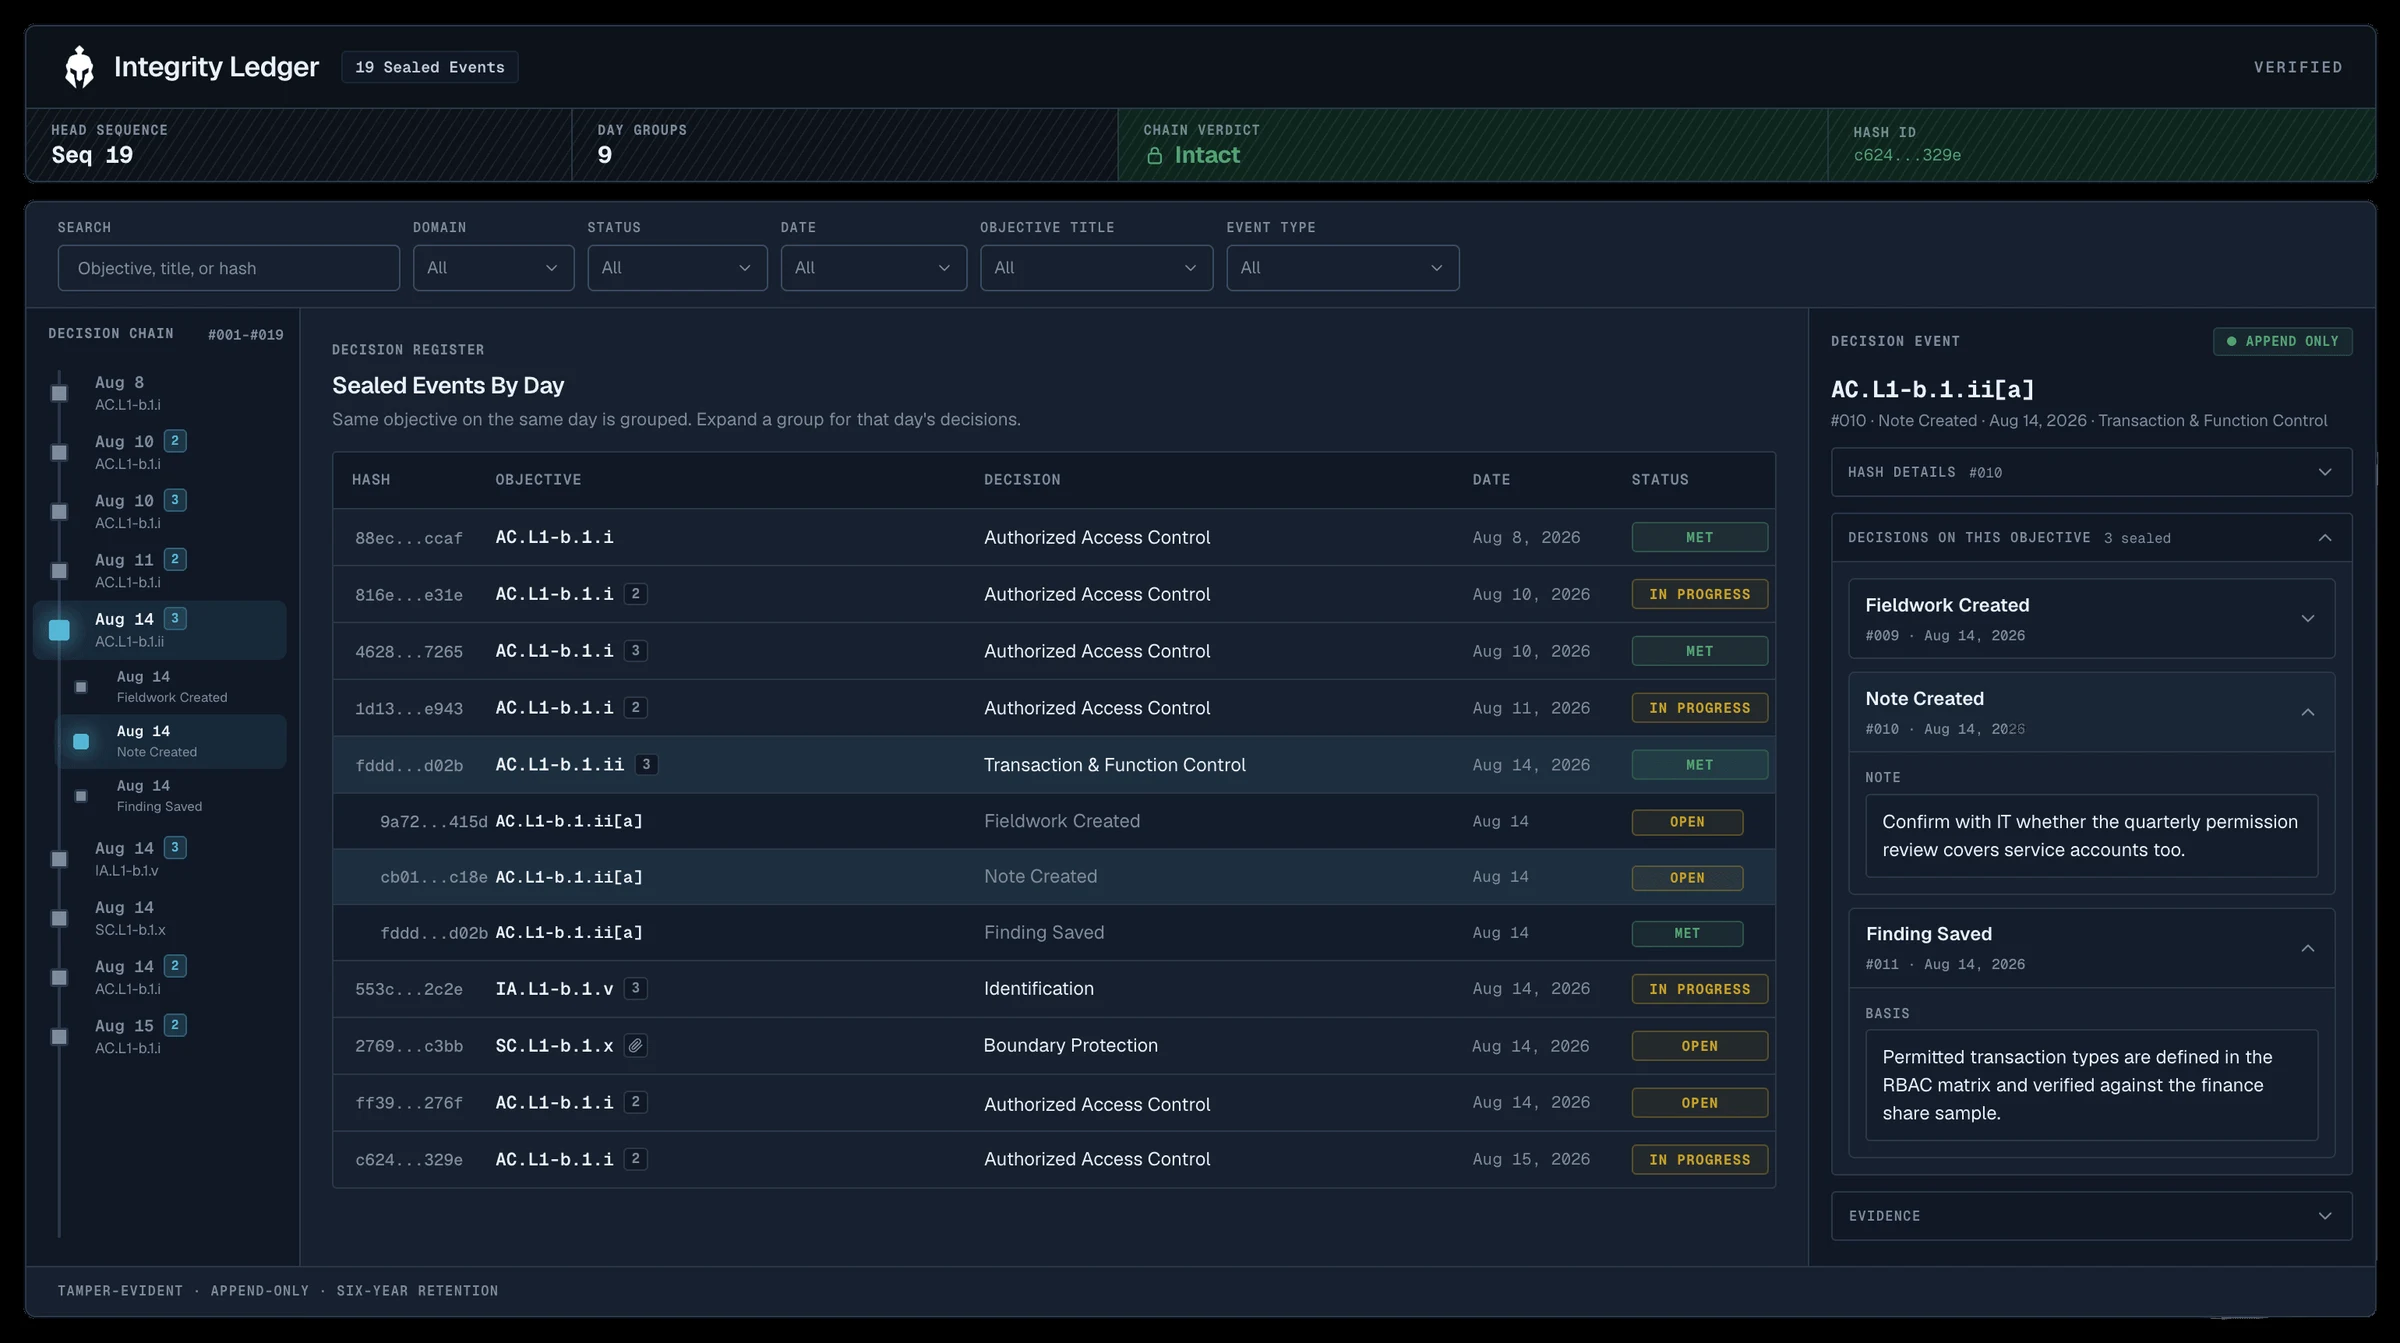Screen dimensions: 2400x1343
Task: Expand the Hash Details #010 section
Action: [2091, 472]
